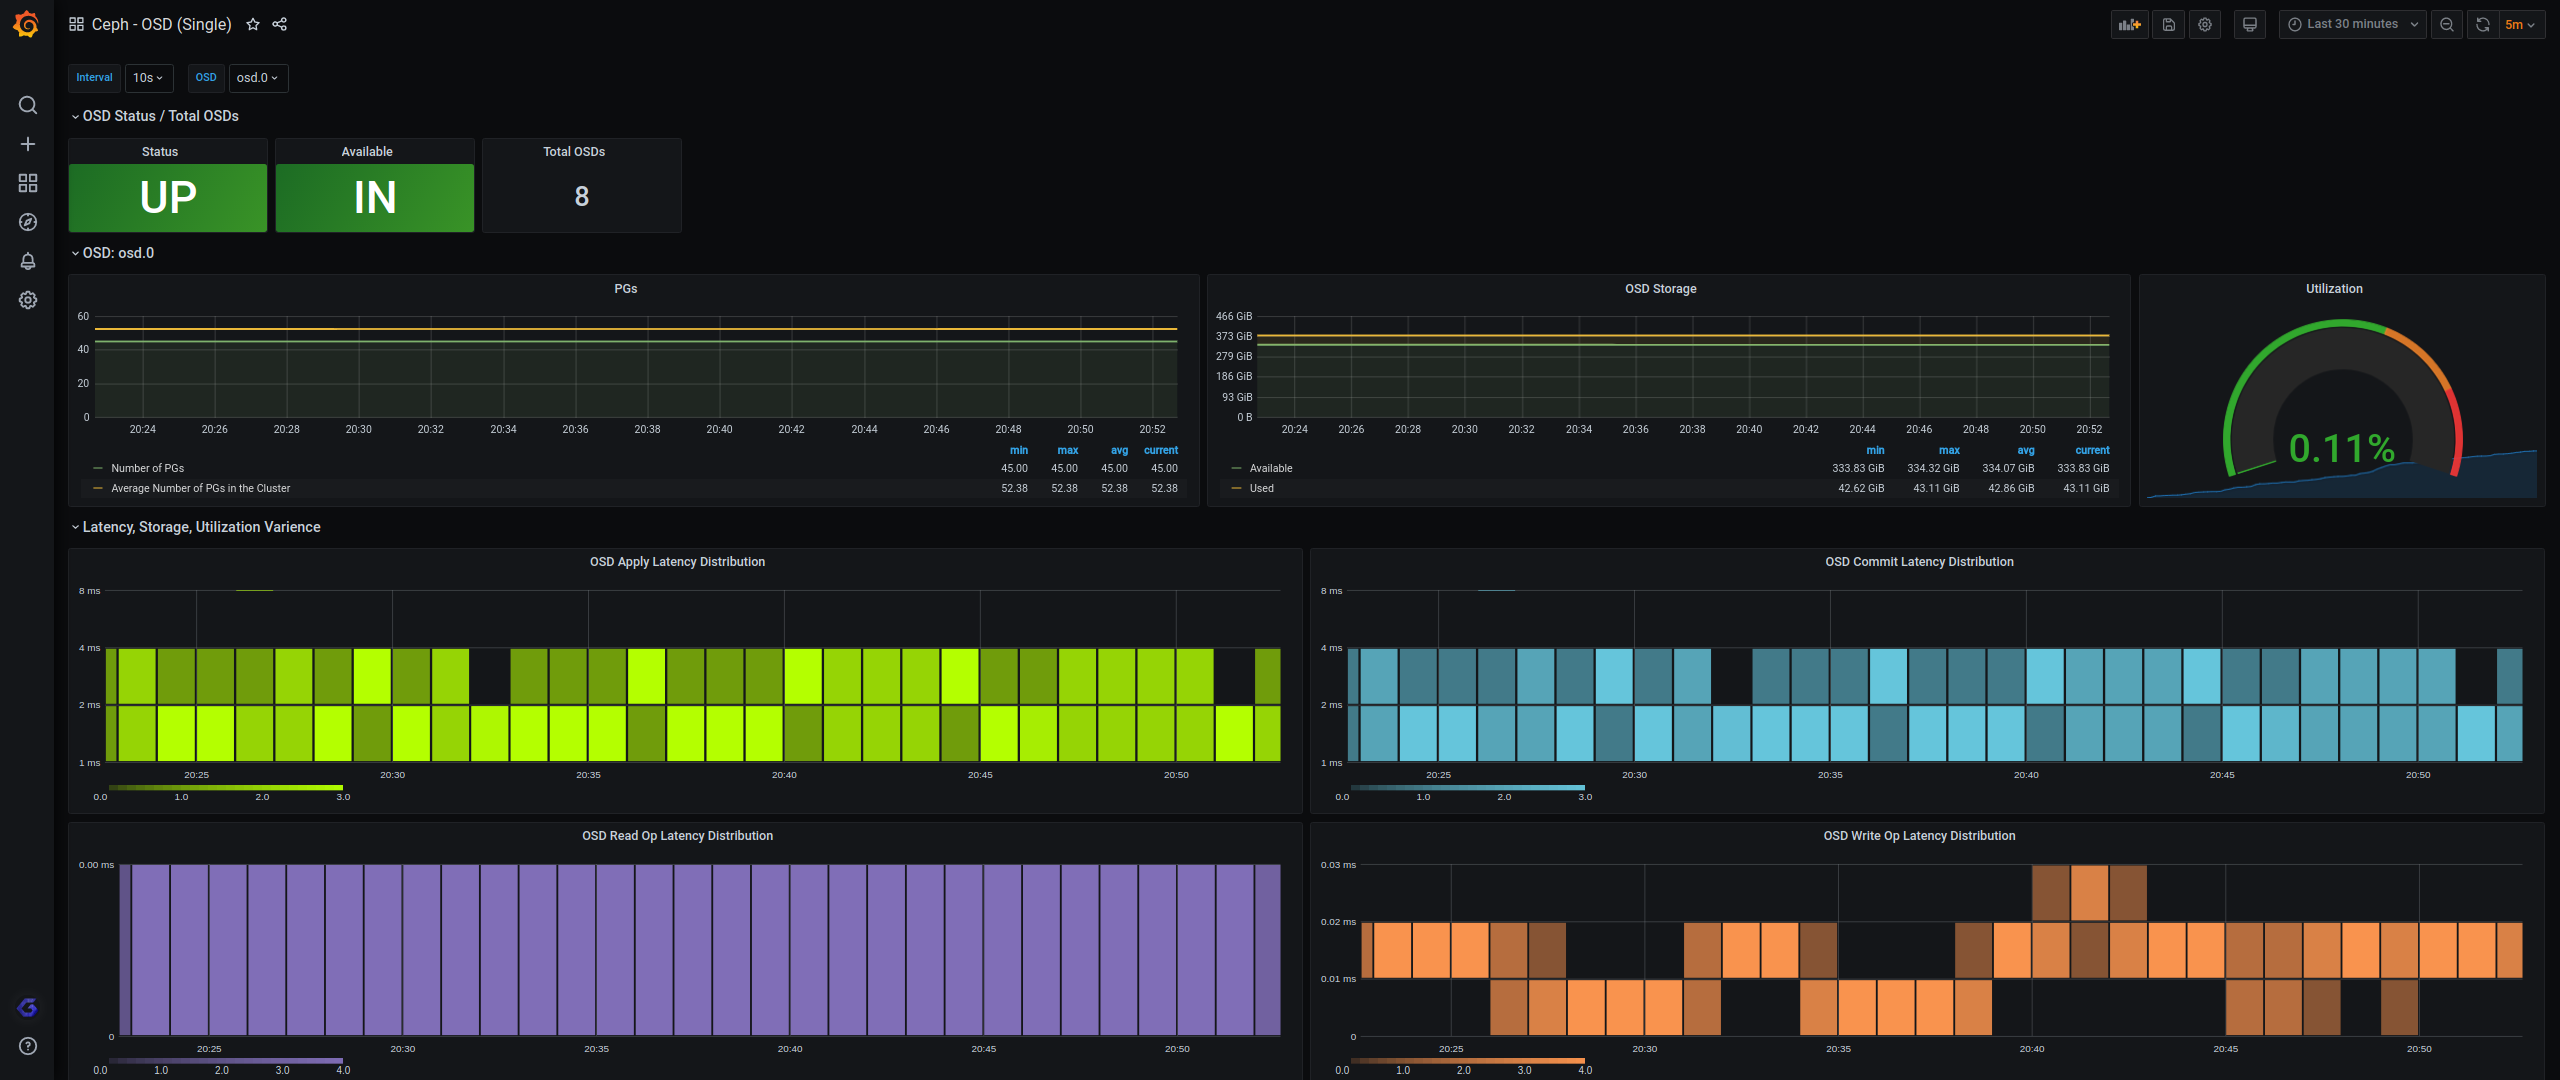
Task: Toggle the Available series in OSD Storage legend
Action: [x=1270, y=468]
